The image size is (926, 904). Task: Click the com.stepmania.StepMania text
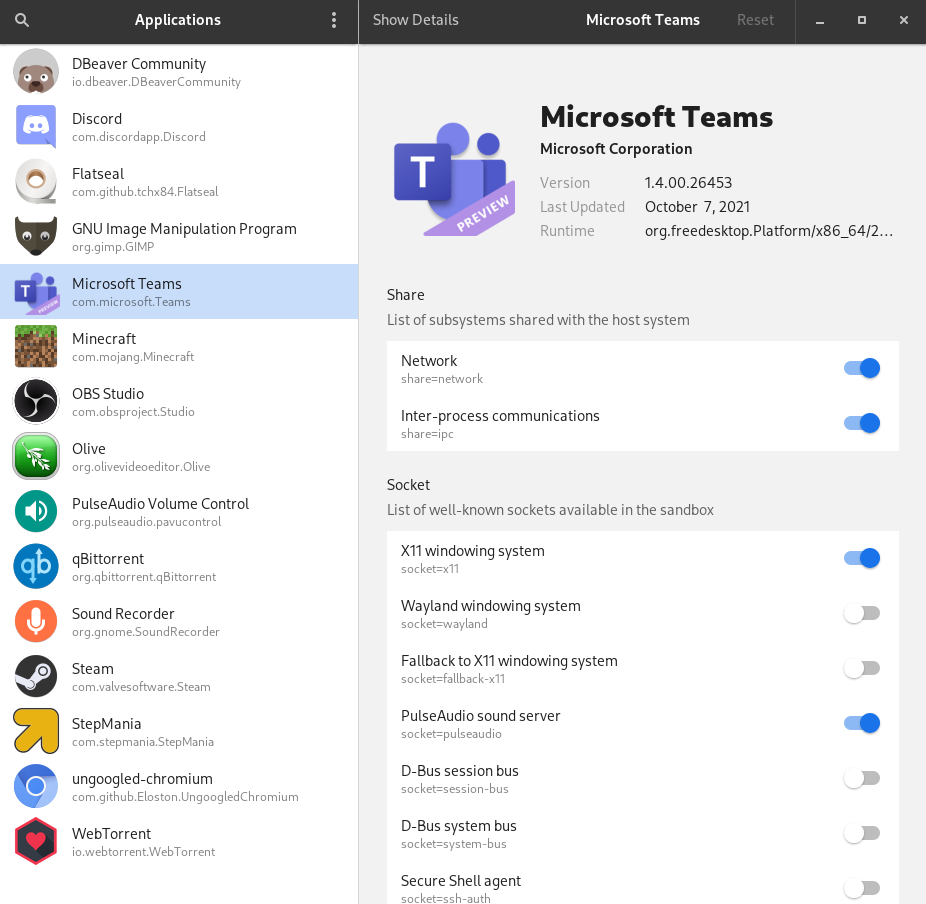pyautogui.click(x=143, y=742)
